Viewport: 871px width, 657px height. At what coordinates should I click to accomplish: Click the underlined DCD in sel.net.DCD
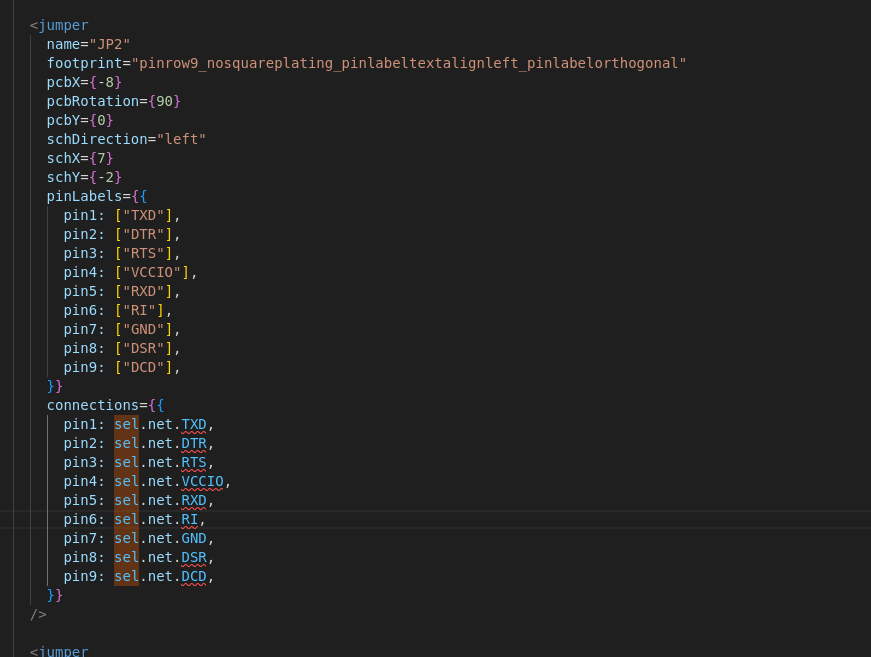click(x=194, y=576)
